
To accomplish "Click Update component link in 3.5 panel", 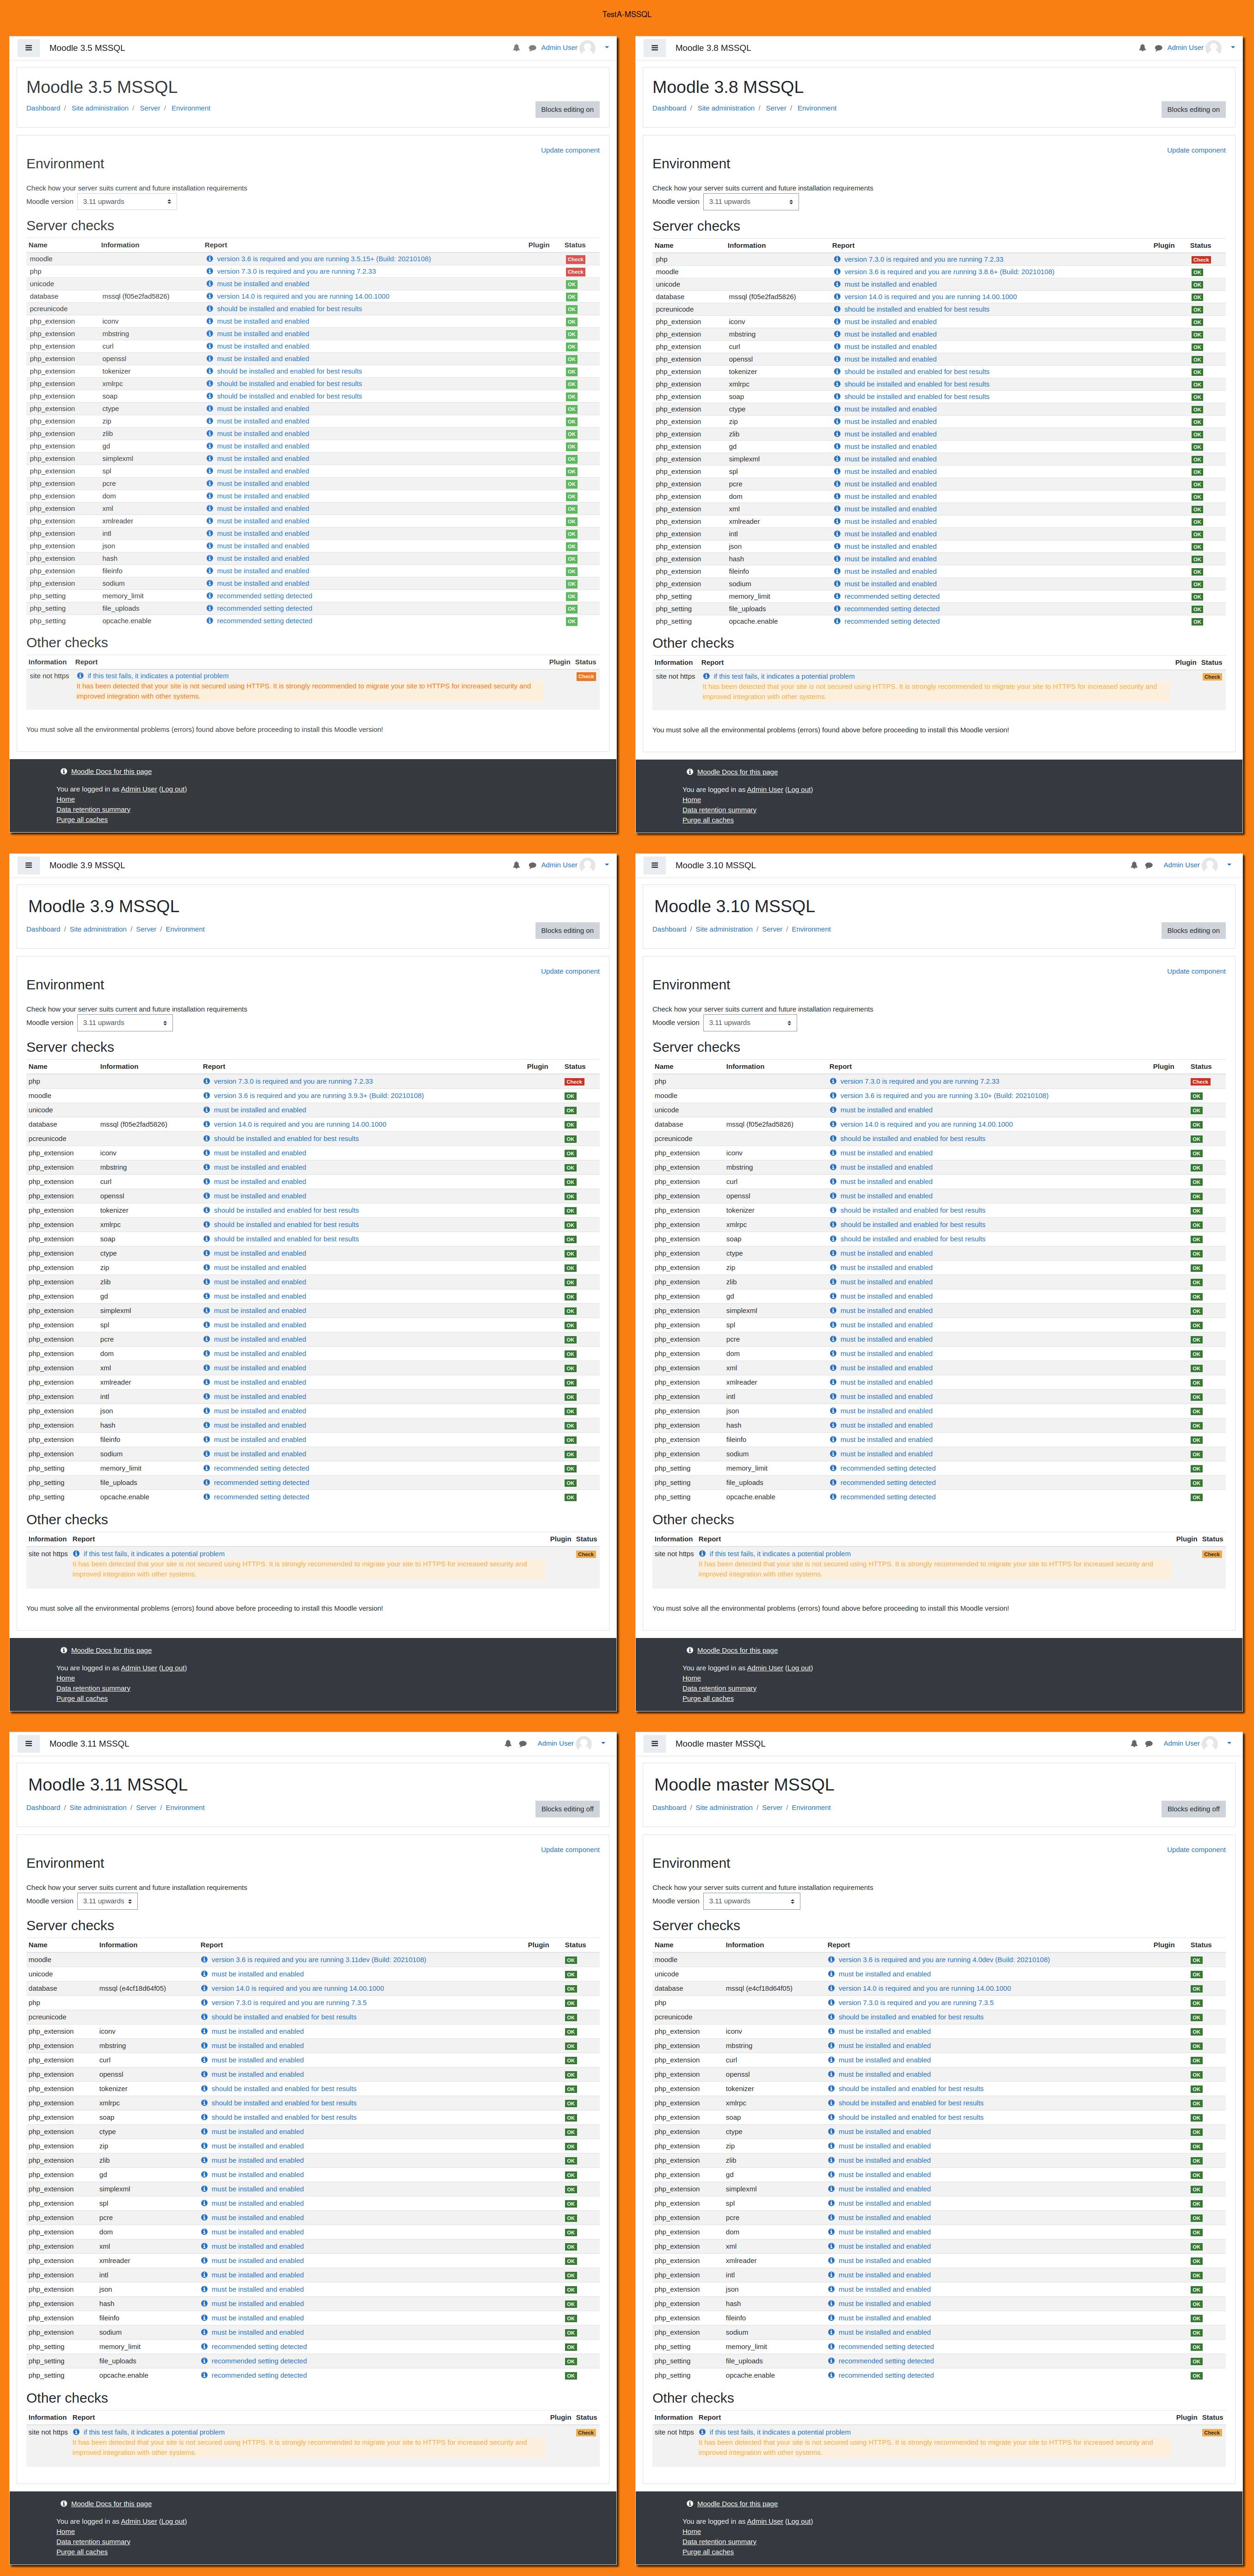I will (570, 150).
